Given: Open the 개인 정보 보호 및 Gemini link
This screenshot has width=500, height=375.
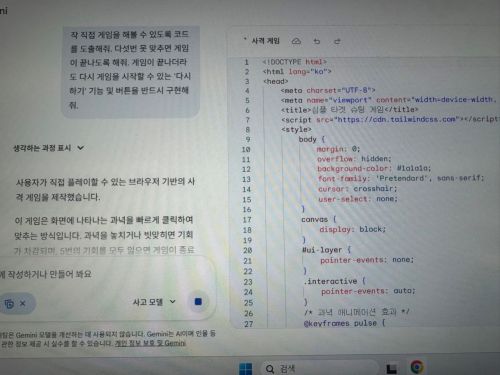Looking at the screenshot, I should click(x=150, y=343).
